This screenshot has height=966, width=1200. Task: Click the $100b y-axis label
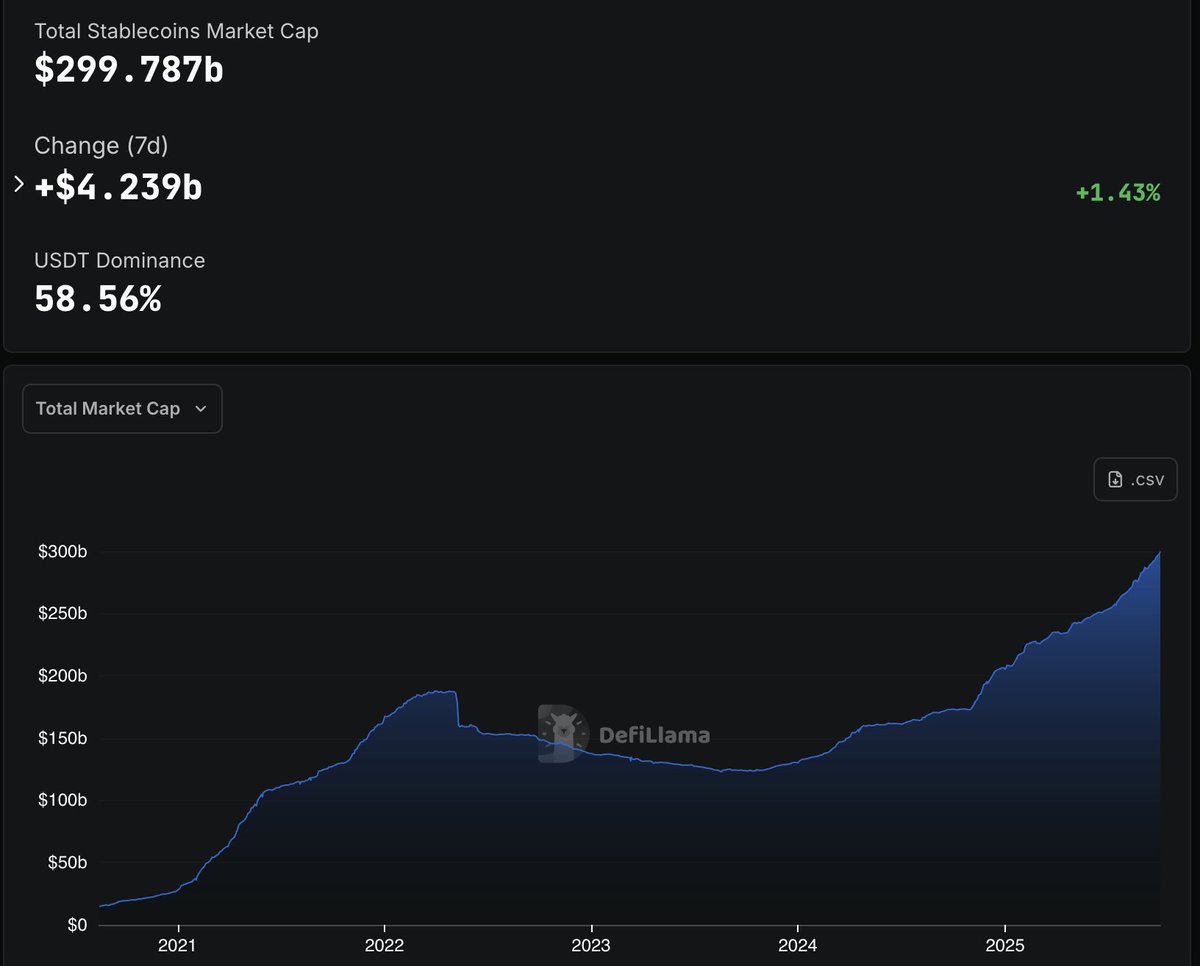[x=63, y=800]
